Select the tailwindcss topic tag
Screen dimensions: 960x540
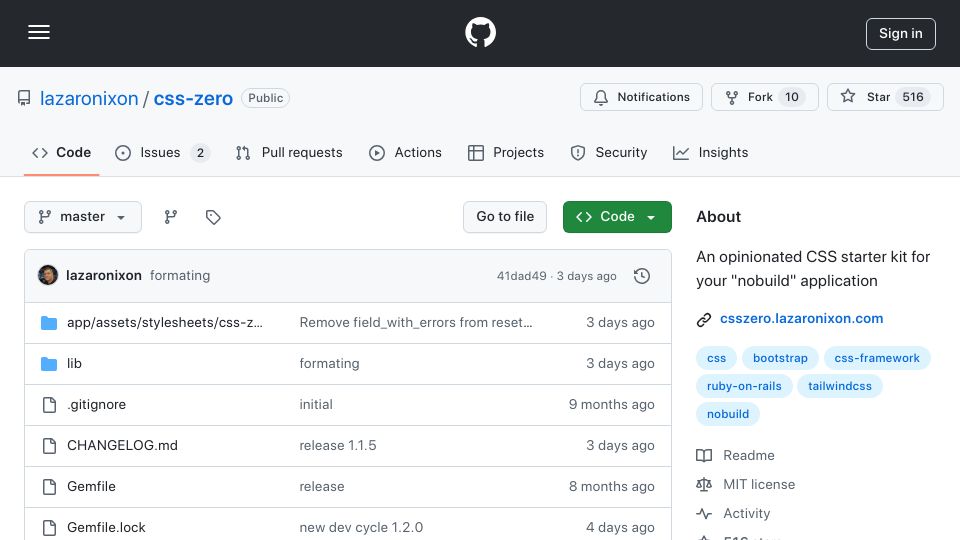(839, 386)
